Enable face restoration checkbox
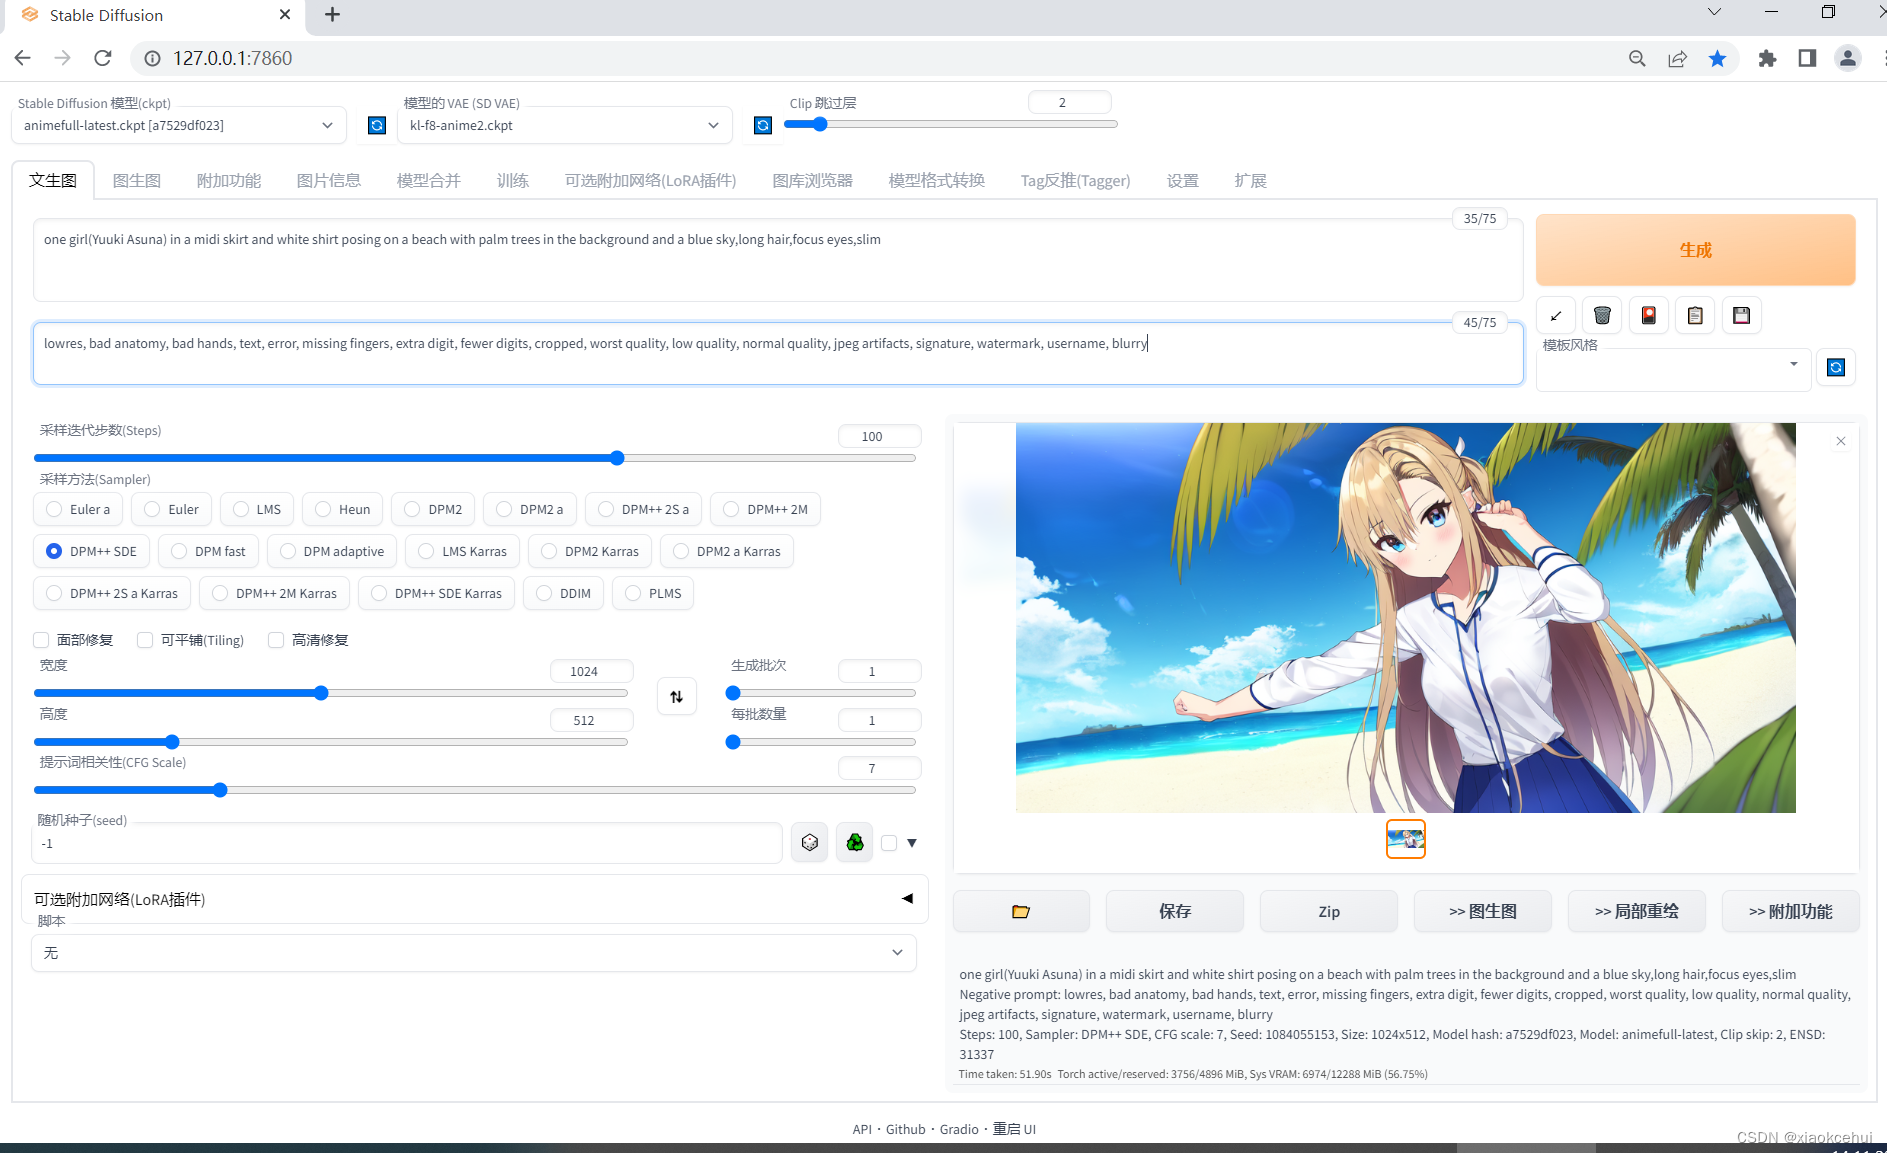 point(41,640)
